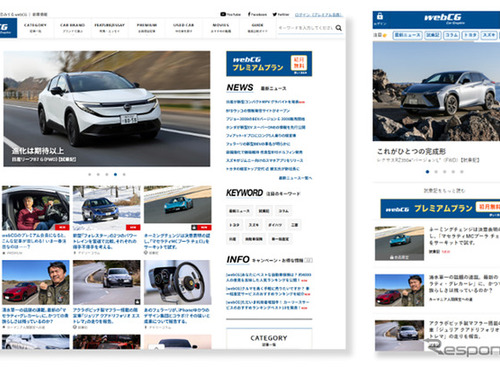The image size is (500, 367).
Task: Open the 最新ニュース一覧へ link under NEWS
Action: click(295, 178)
